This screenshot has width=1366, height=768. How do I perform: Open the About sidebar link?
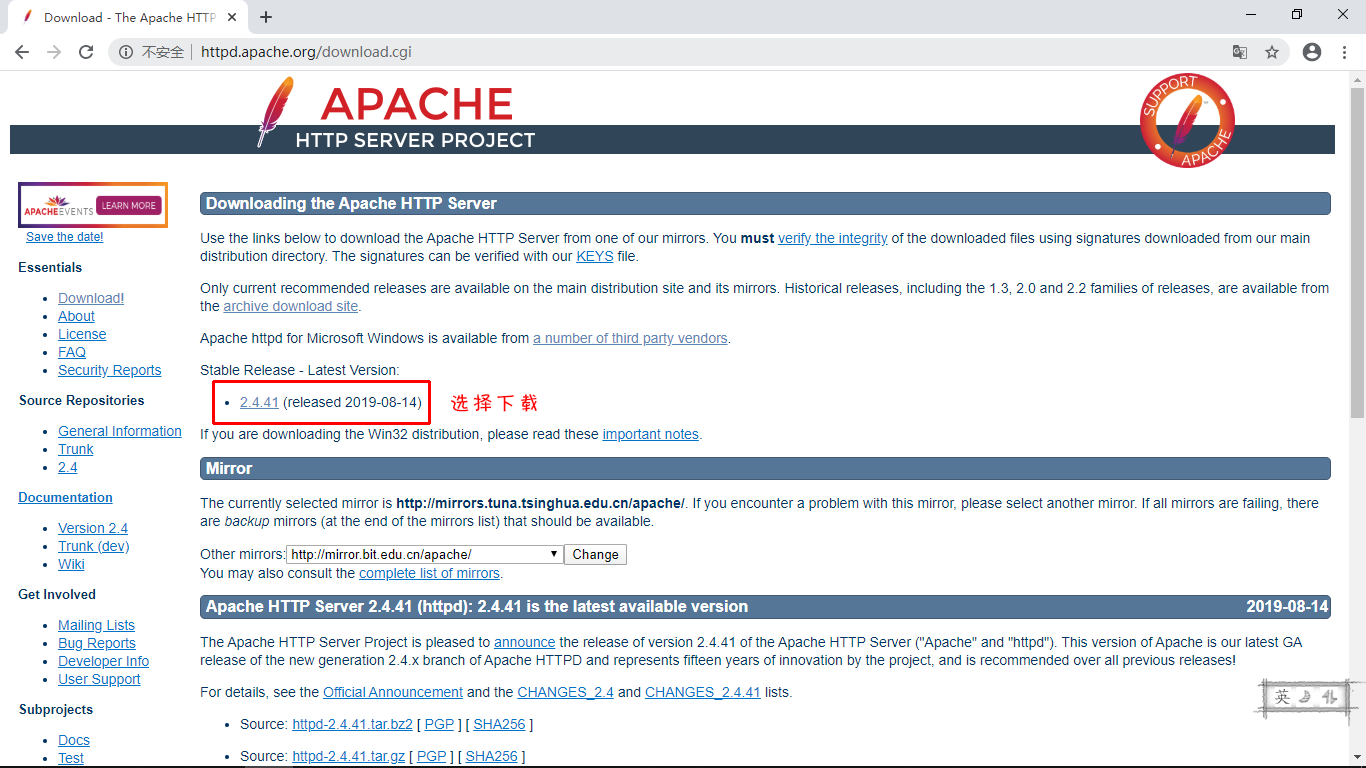pos(76,316)
